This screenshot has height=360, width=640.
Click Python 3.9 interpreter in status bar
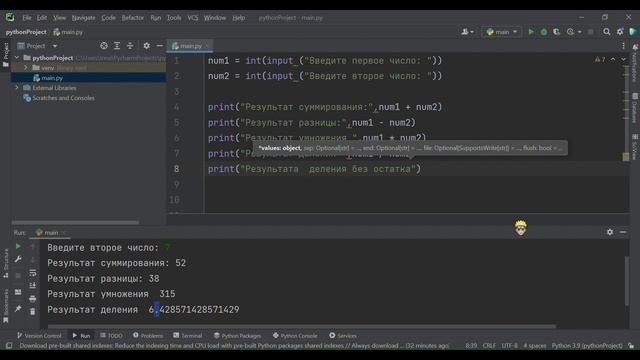[587, 346]
